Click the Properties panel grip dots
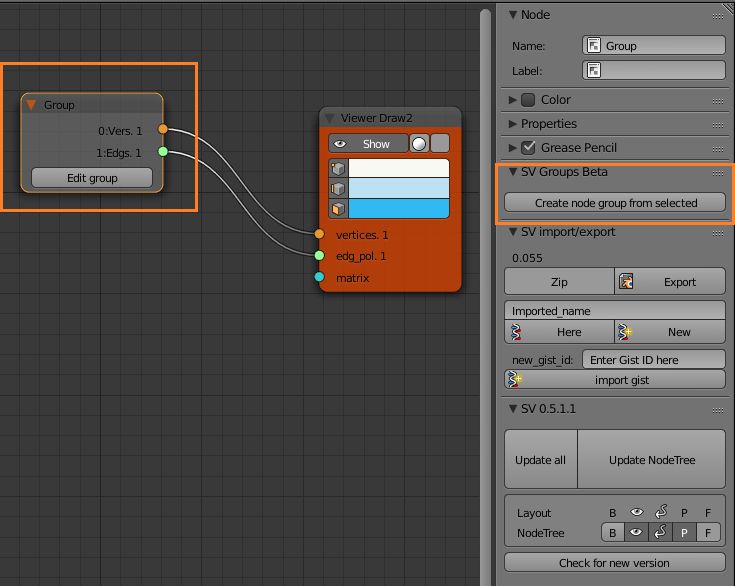Viewport: 735px width, 586px height. click(x=718, y=125)
